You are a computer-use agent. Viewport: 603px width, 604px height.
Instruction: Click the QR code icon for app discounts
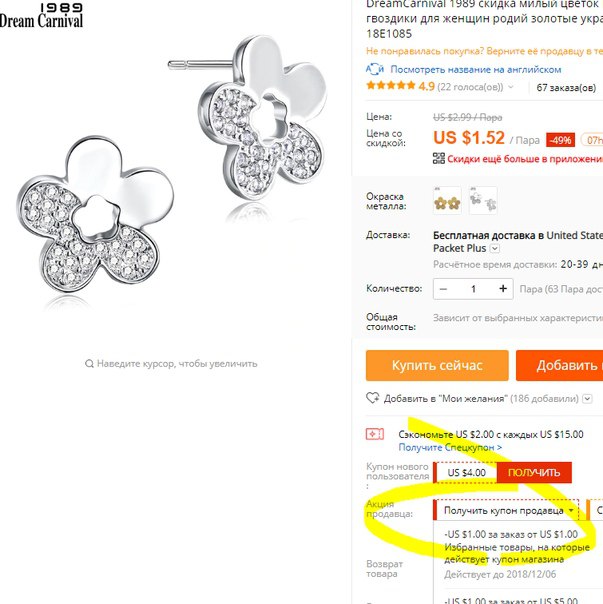tap(438, 158)
